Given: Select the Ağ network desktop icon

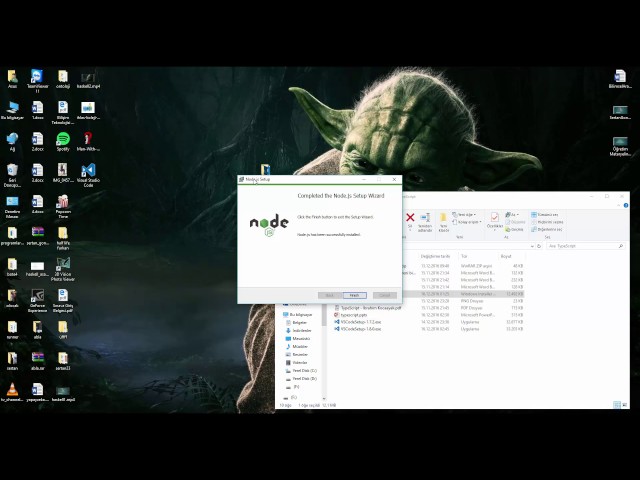Looking at the screenshot, I should (12, 142).
